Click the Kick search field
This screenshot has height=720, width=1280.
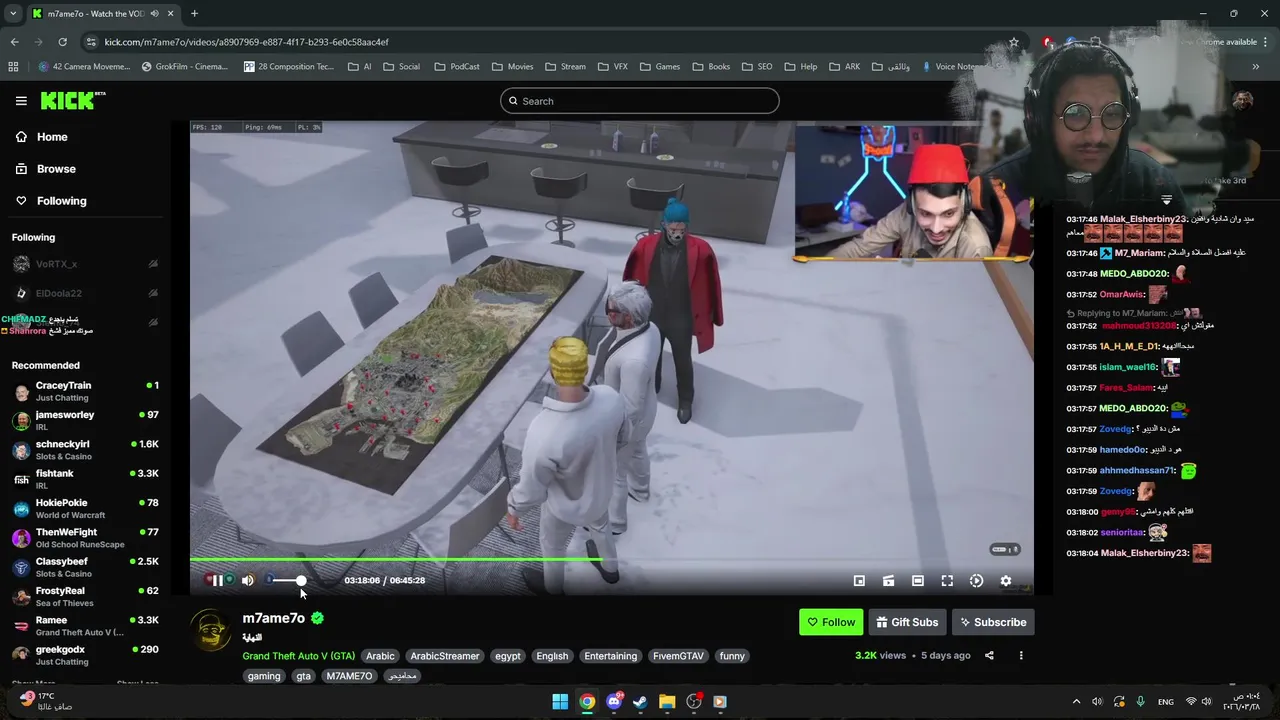tap(640, 101)
